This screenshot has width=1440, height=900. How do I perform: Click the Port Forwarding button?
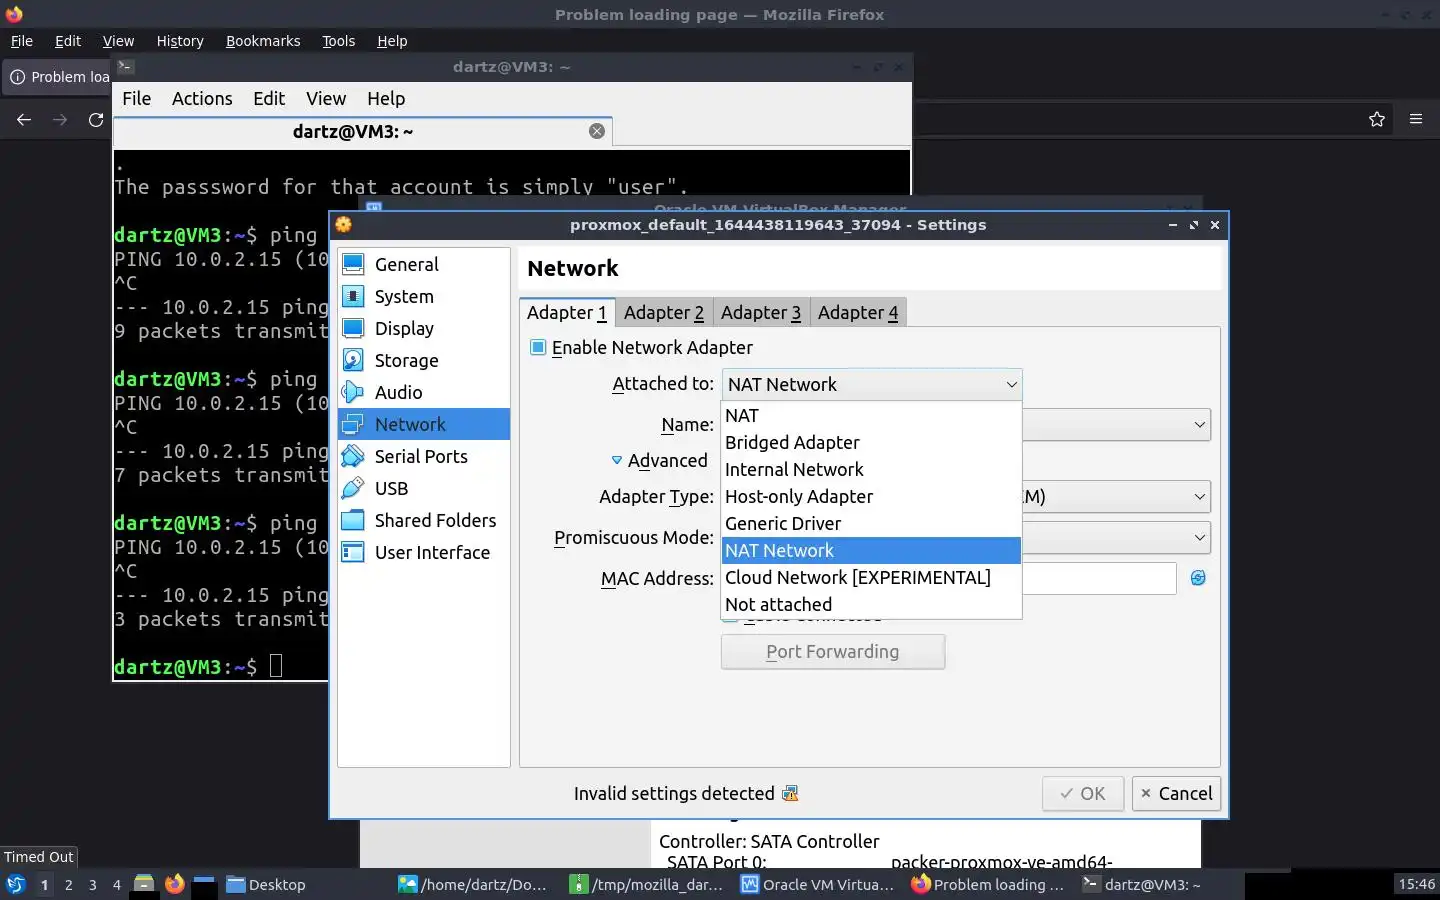833,652
